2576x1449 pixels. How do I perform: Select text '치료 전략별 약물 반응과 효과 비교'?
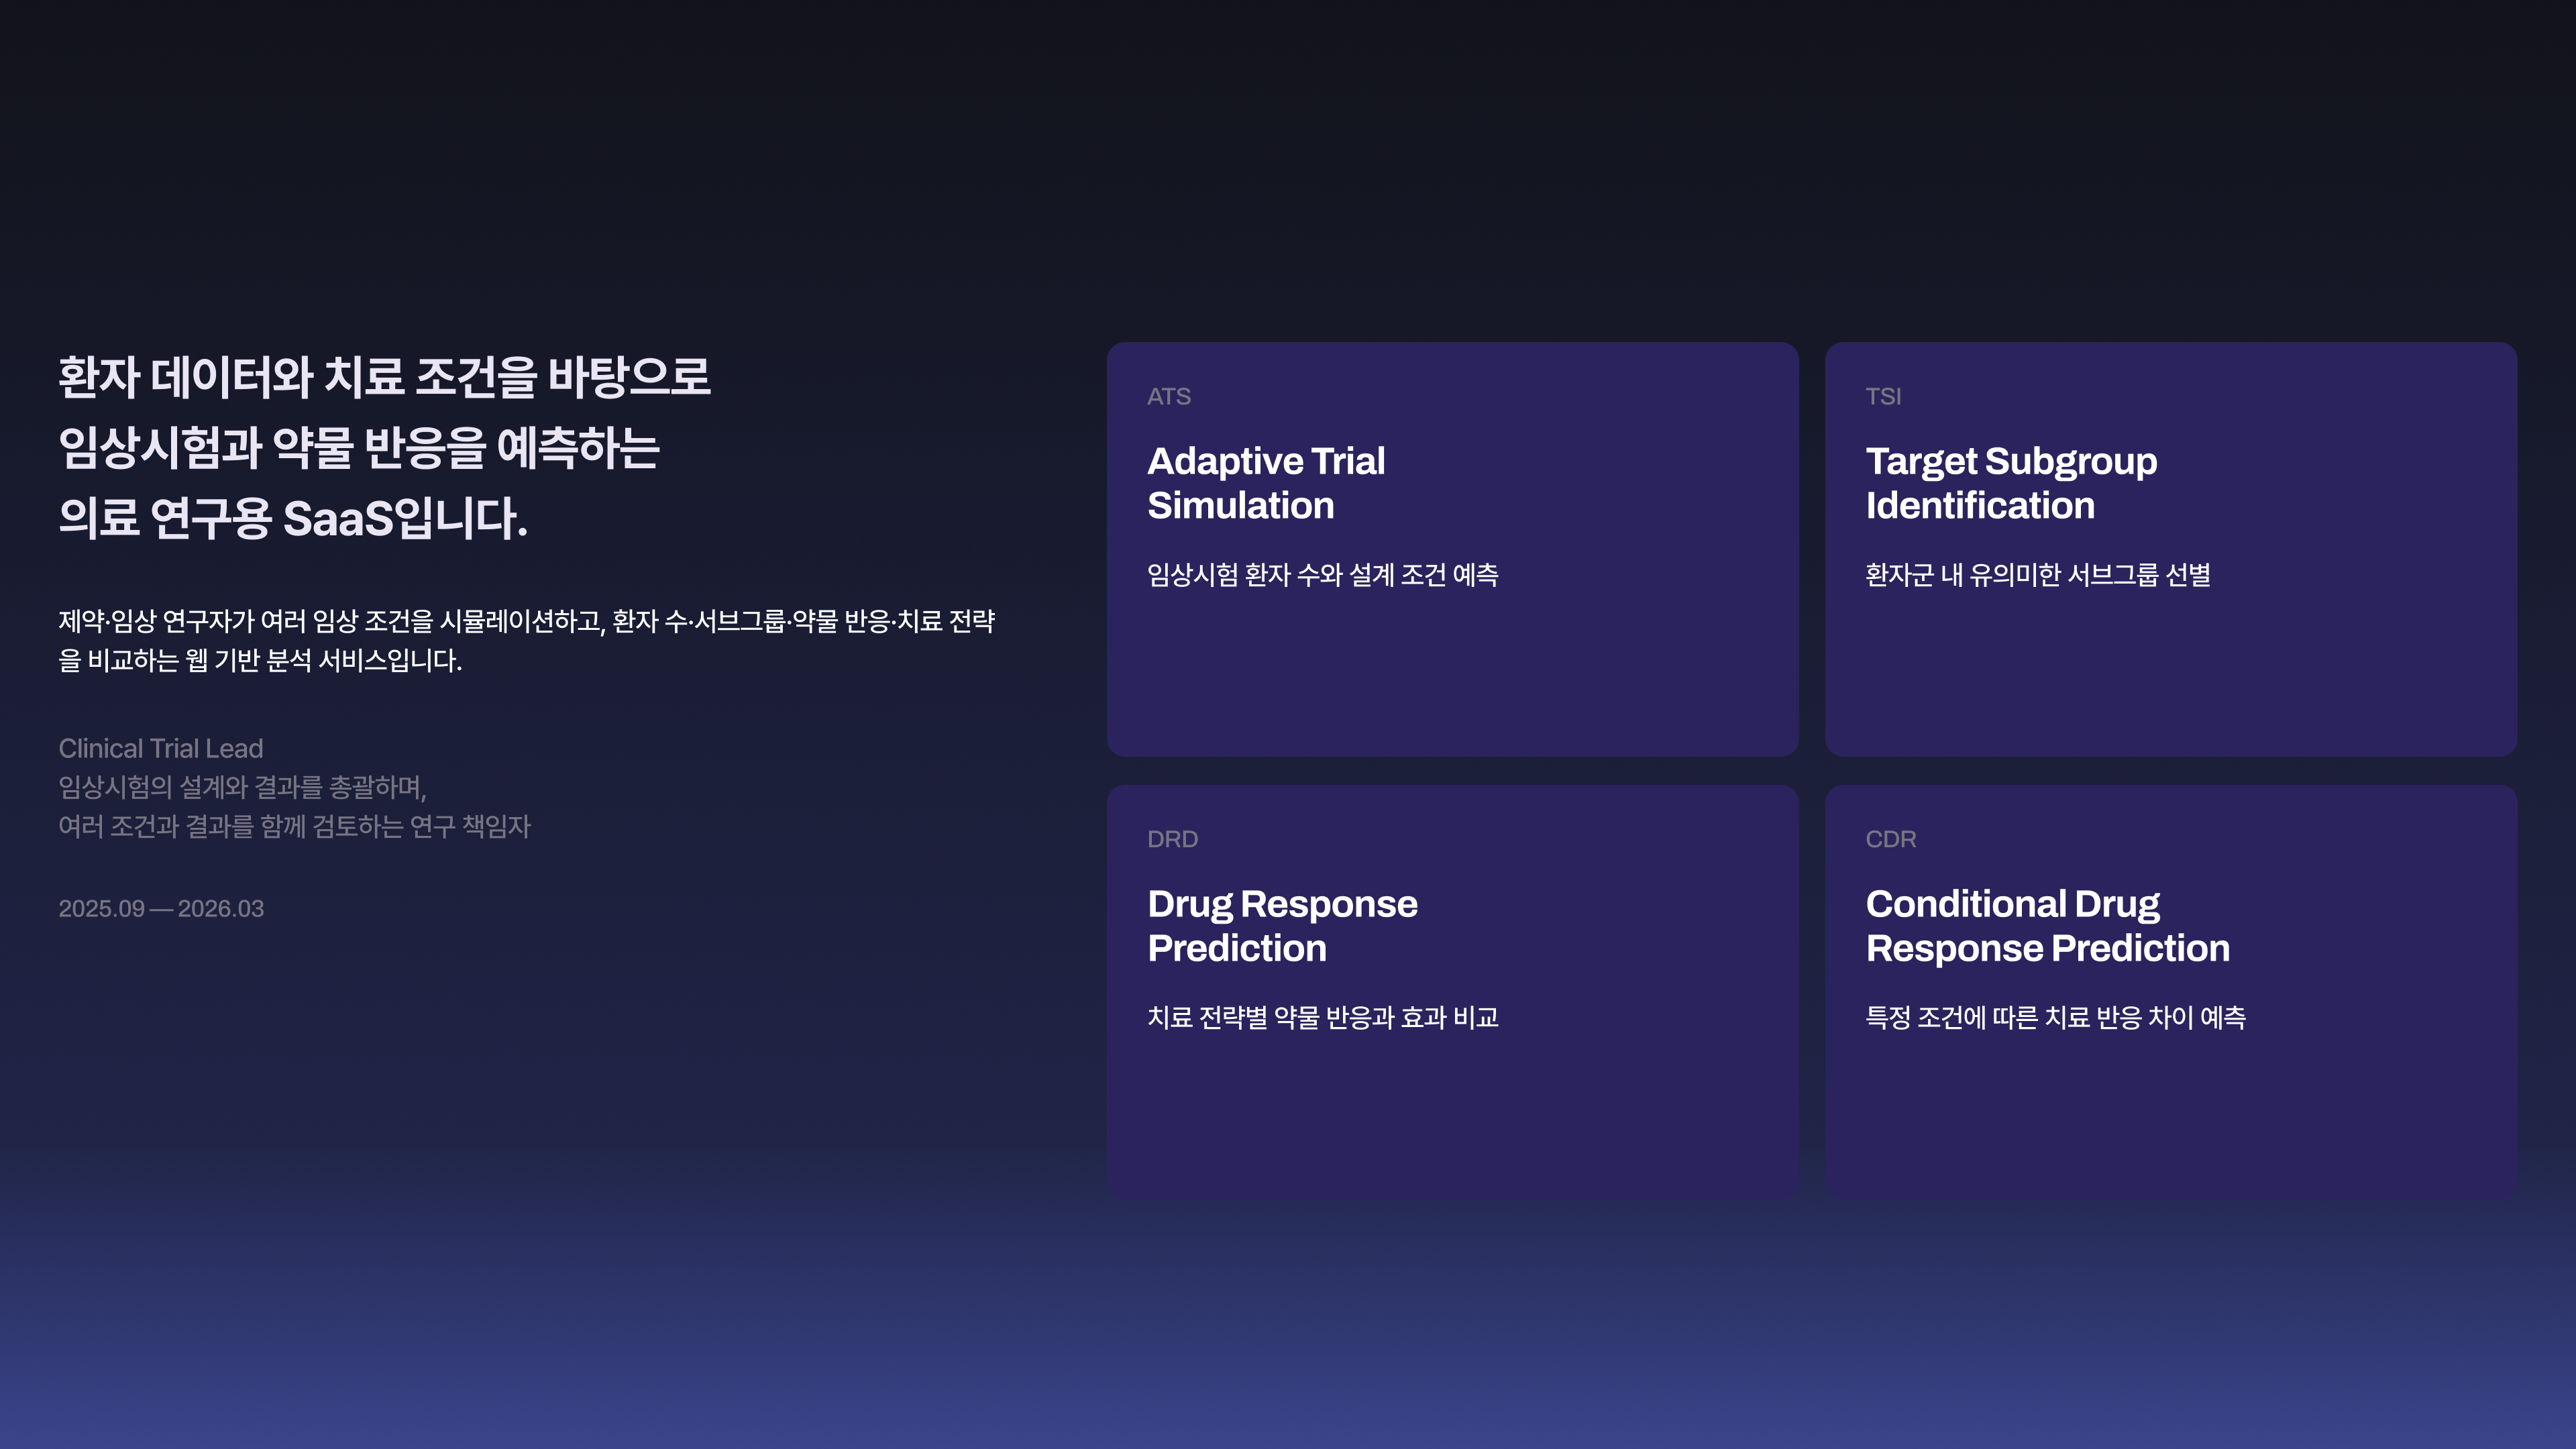[1322, 1018]
